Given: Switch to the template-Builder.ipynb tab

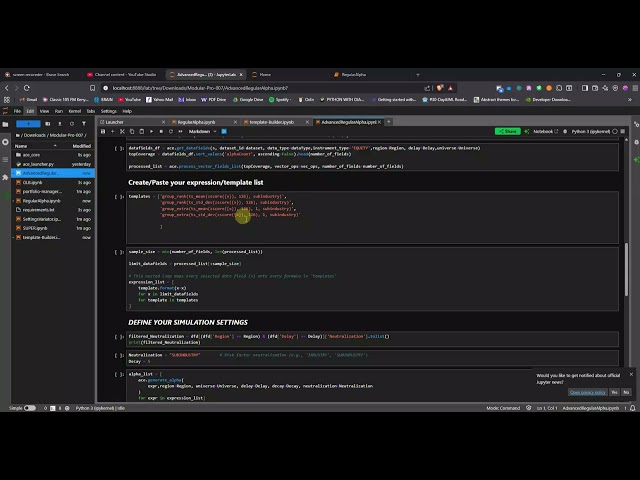Looking at the screenshot, I should 275,122.
